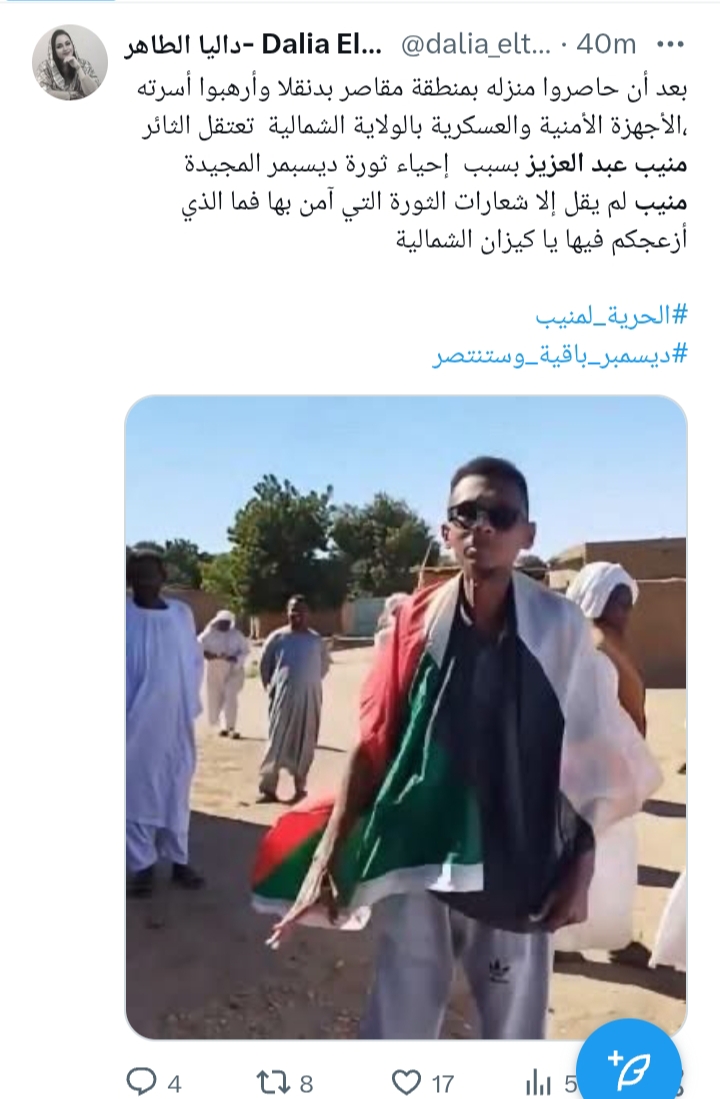Click the Dalia El... display name
The image size is (720, 1099).
tap(322, 45)
